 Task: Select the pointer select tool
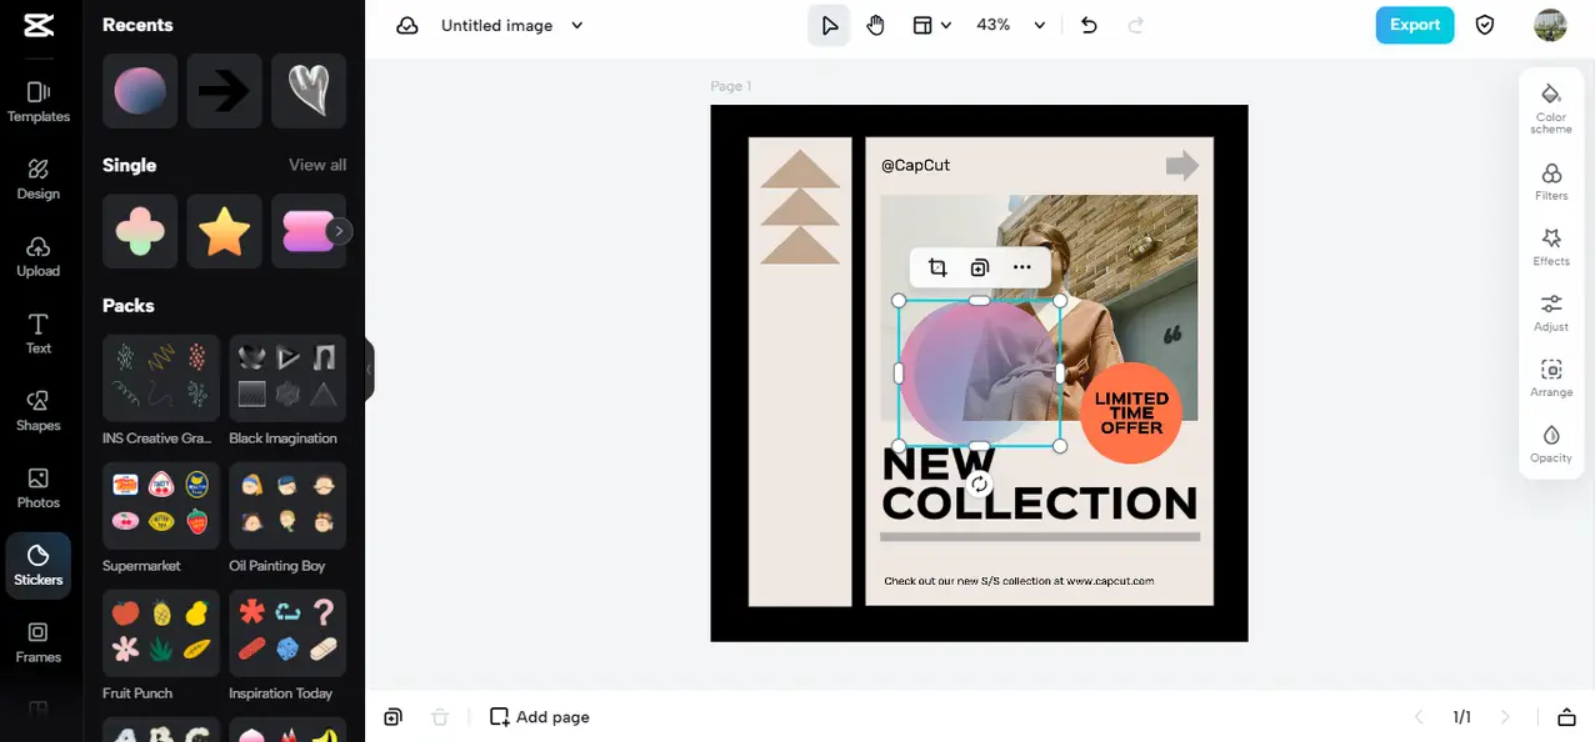tap(829, 25)
